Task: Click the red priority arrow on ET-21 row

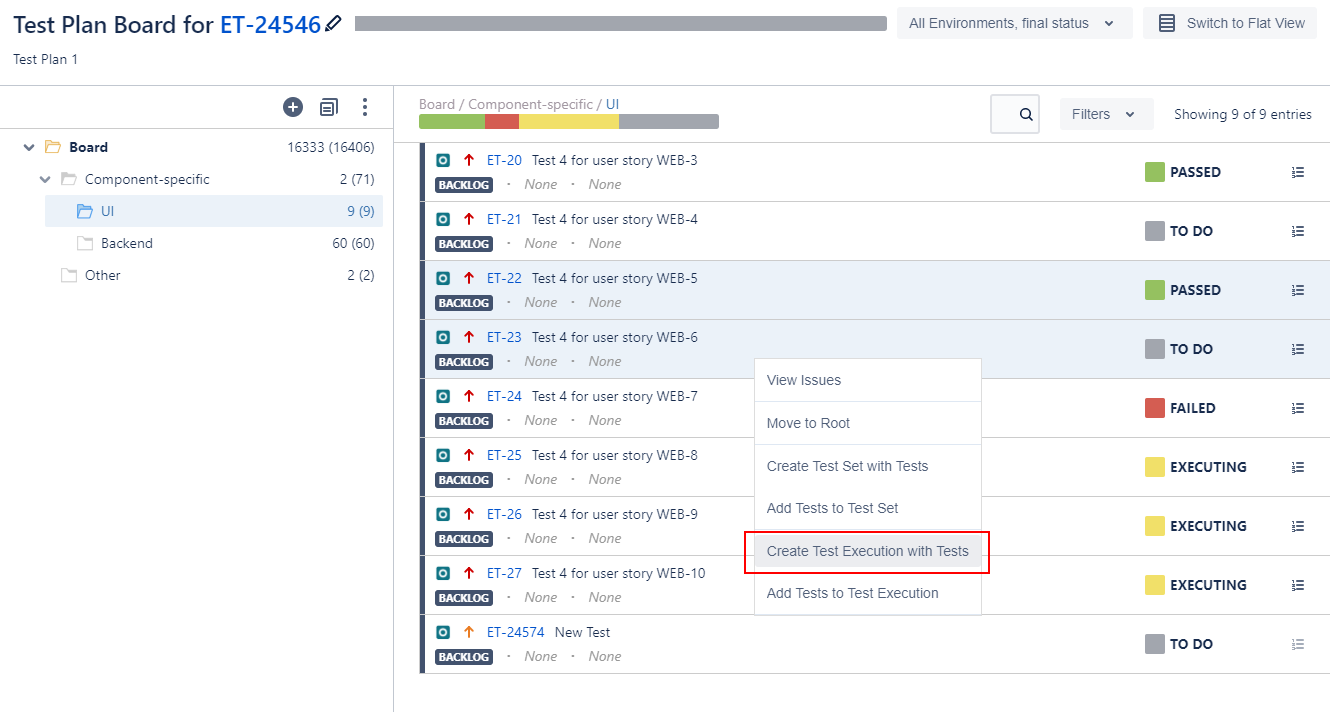Action: point(469,219)
